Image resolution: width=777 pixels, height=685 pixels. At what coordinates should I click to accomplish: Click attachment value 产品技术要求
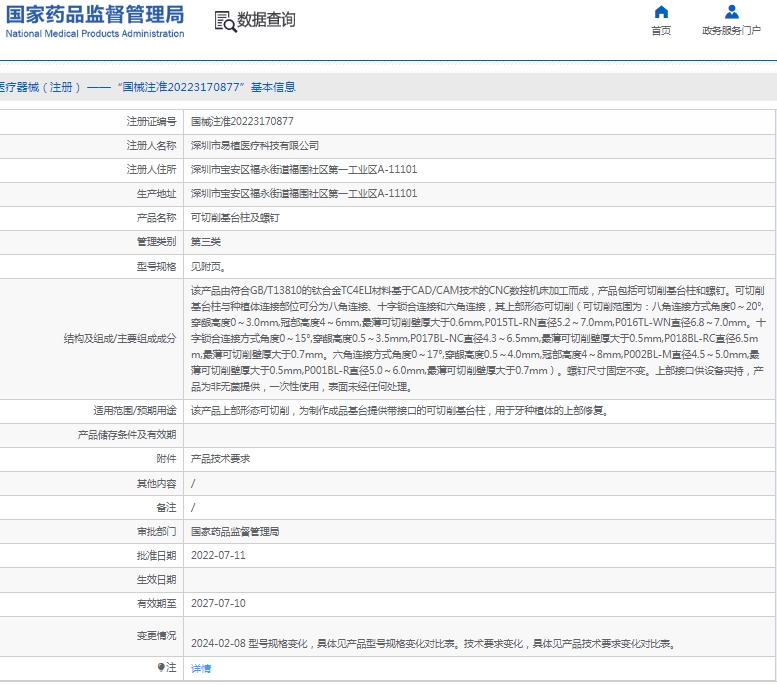pos(221,459)
